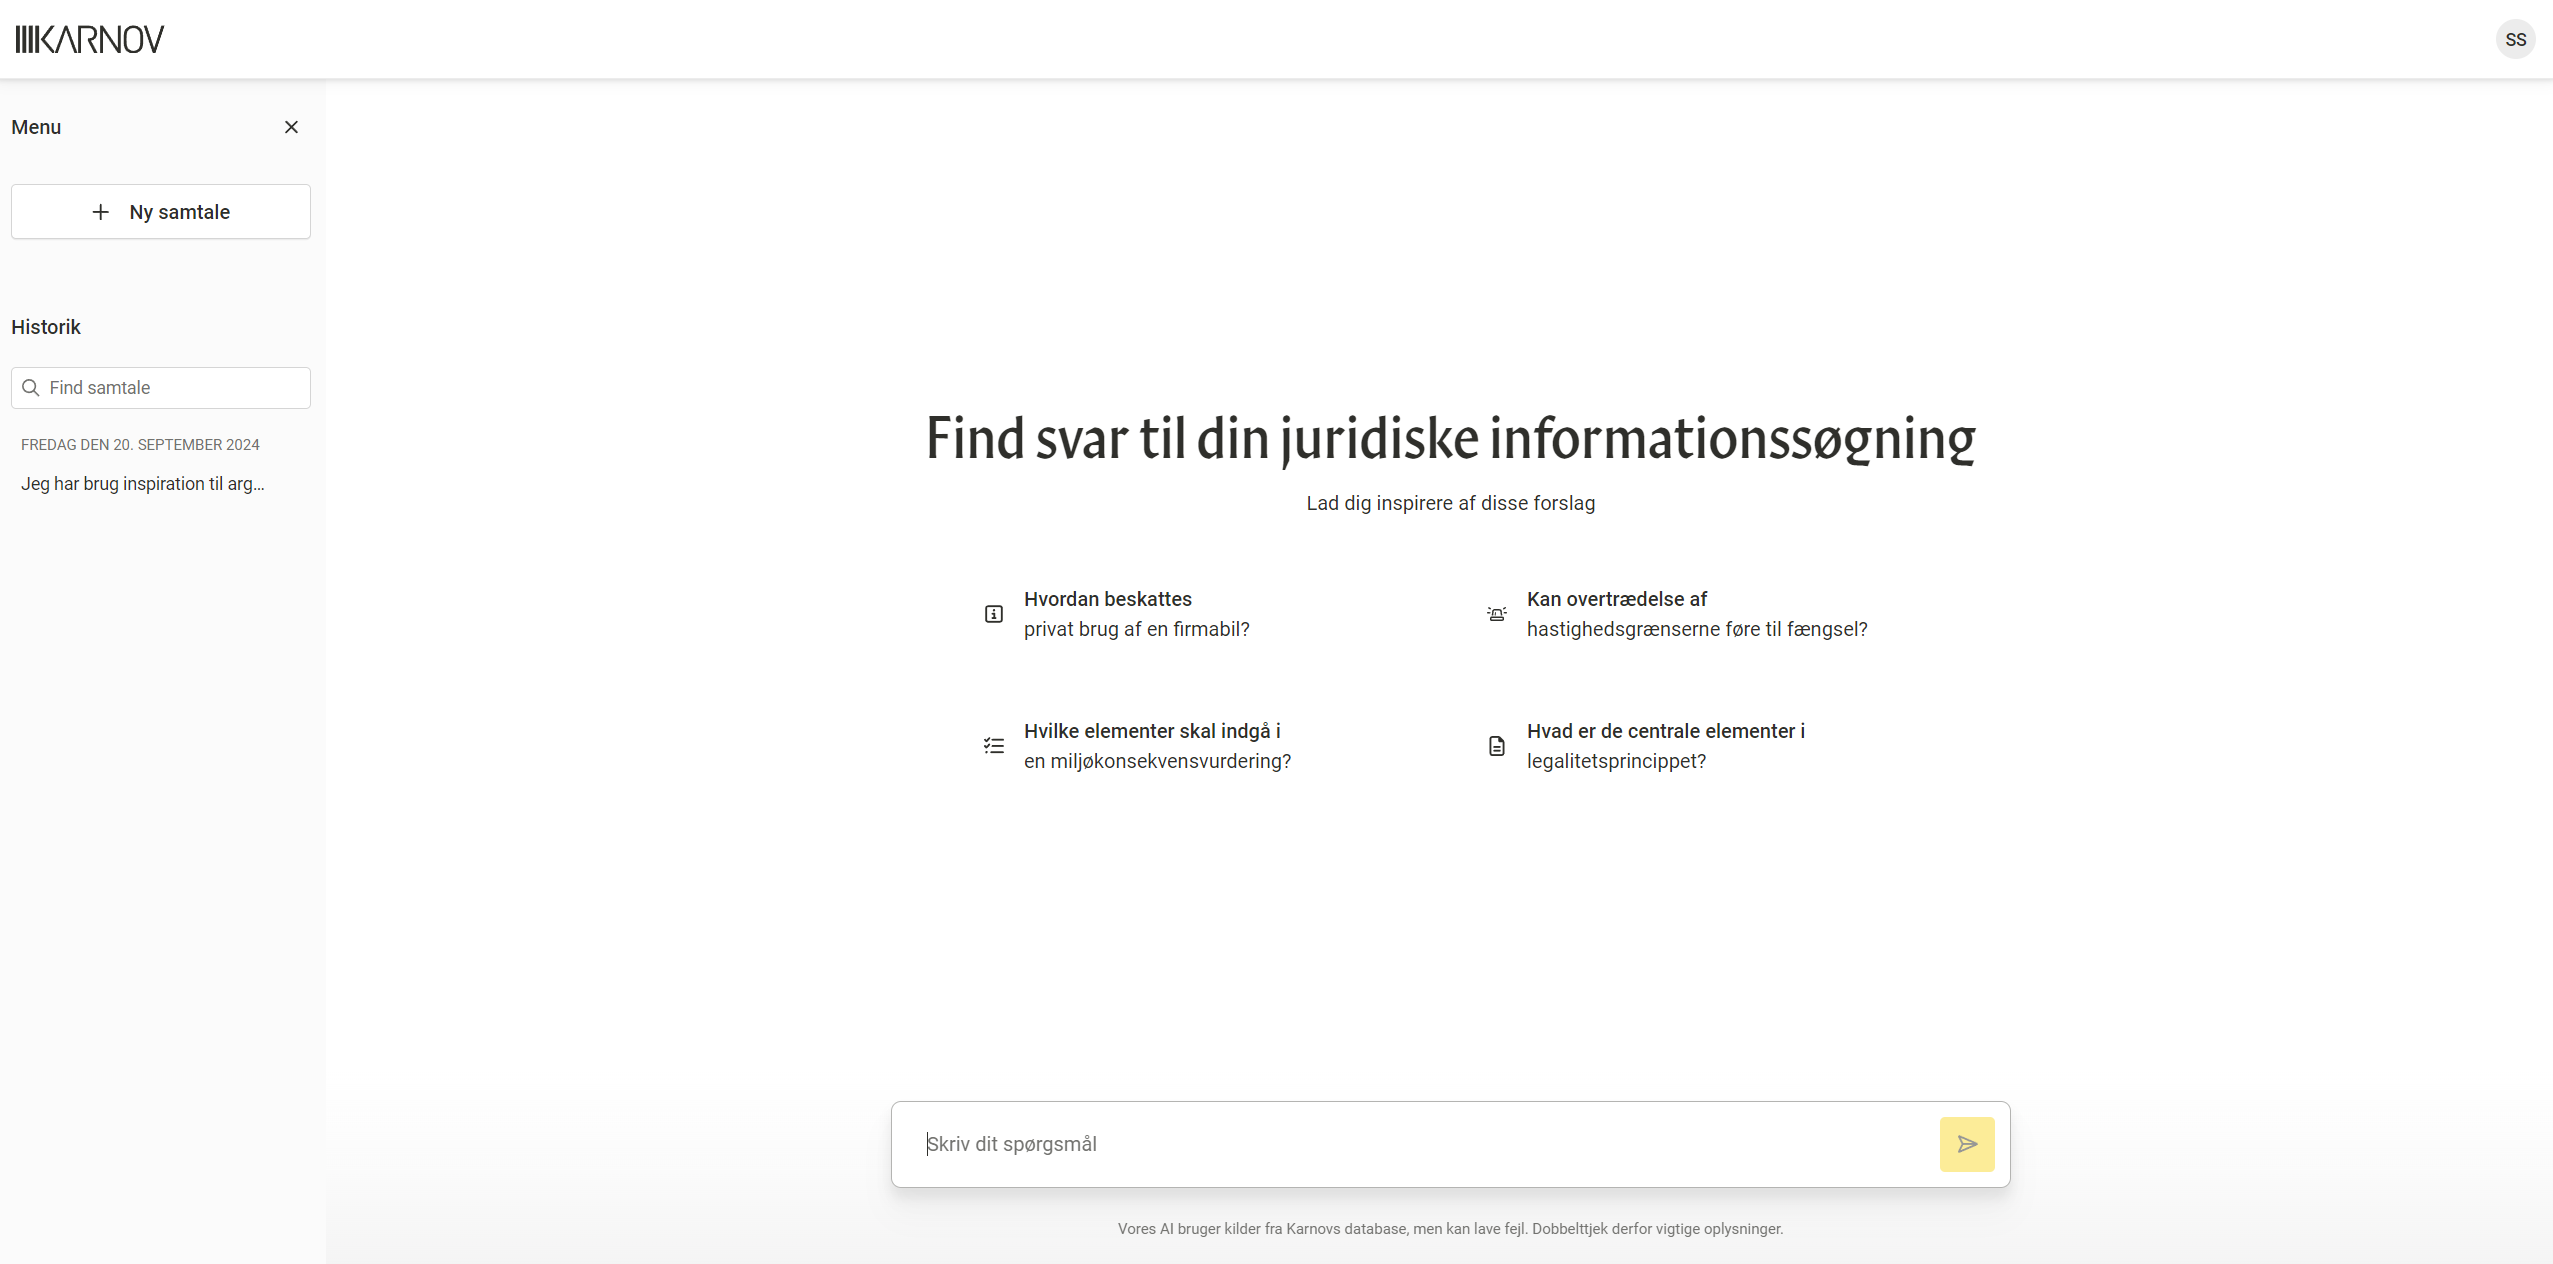Viewport: 2553px width, 1264px height.
Task: Select suggestion about hastighedsgrænserne føre til fængsel
Action: (x=1696, y=614)
